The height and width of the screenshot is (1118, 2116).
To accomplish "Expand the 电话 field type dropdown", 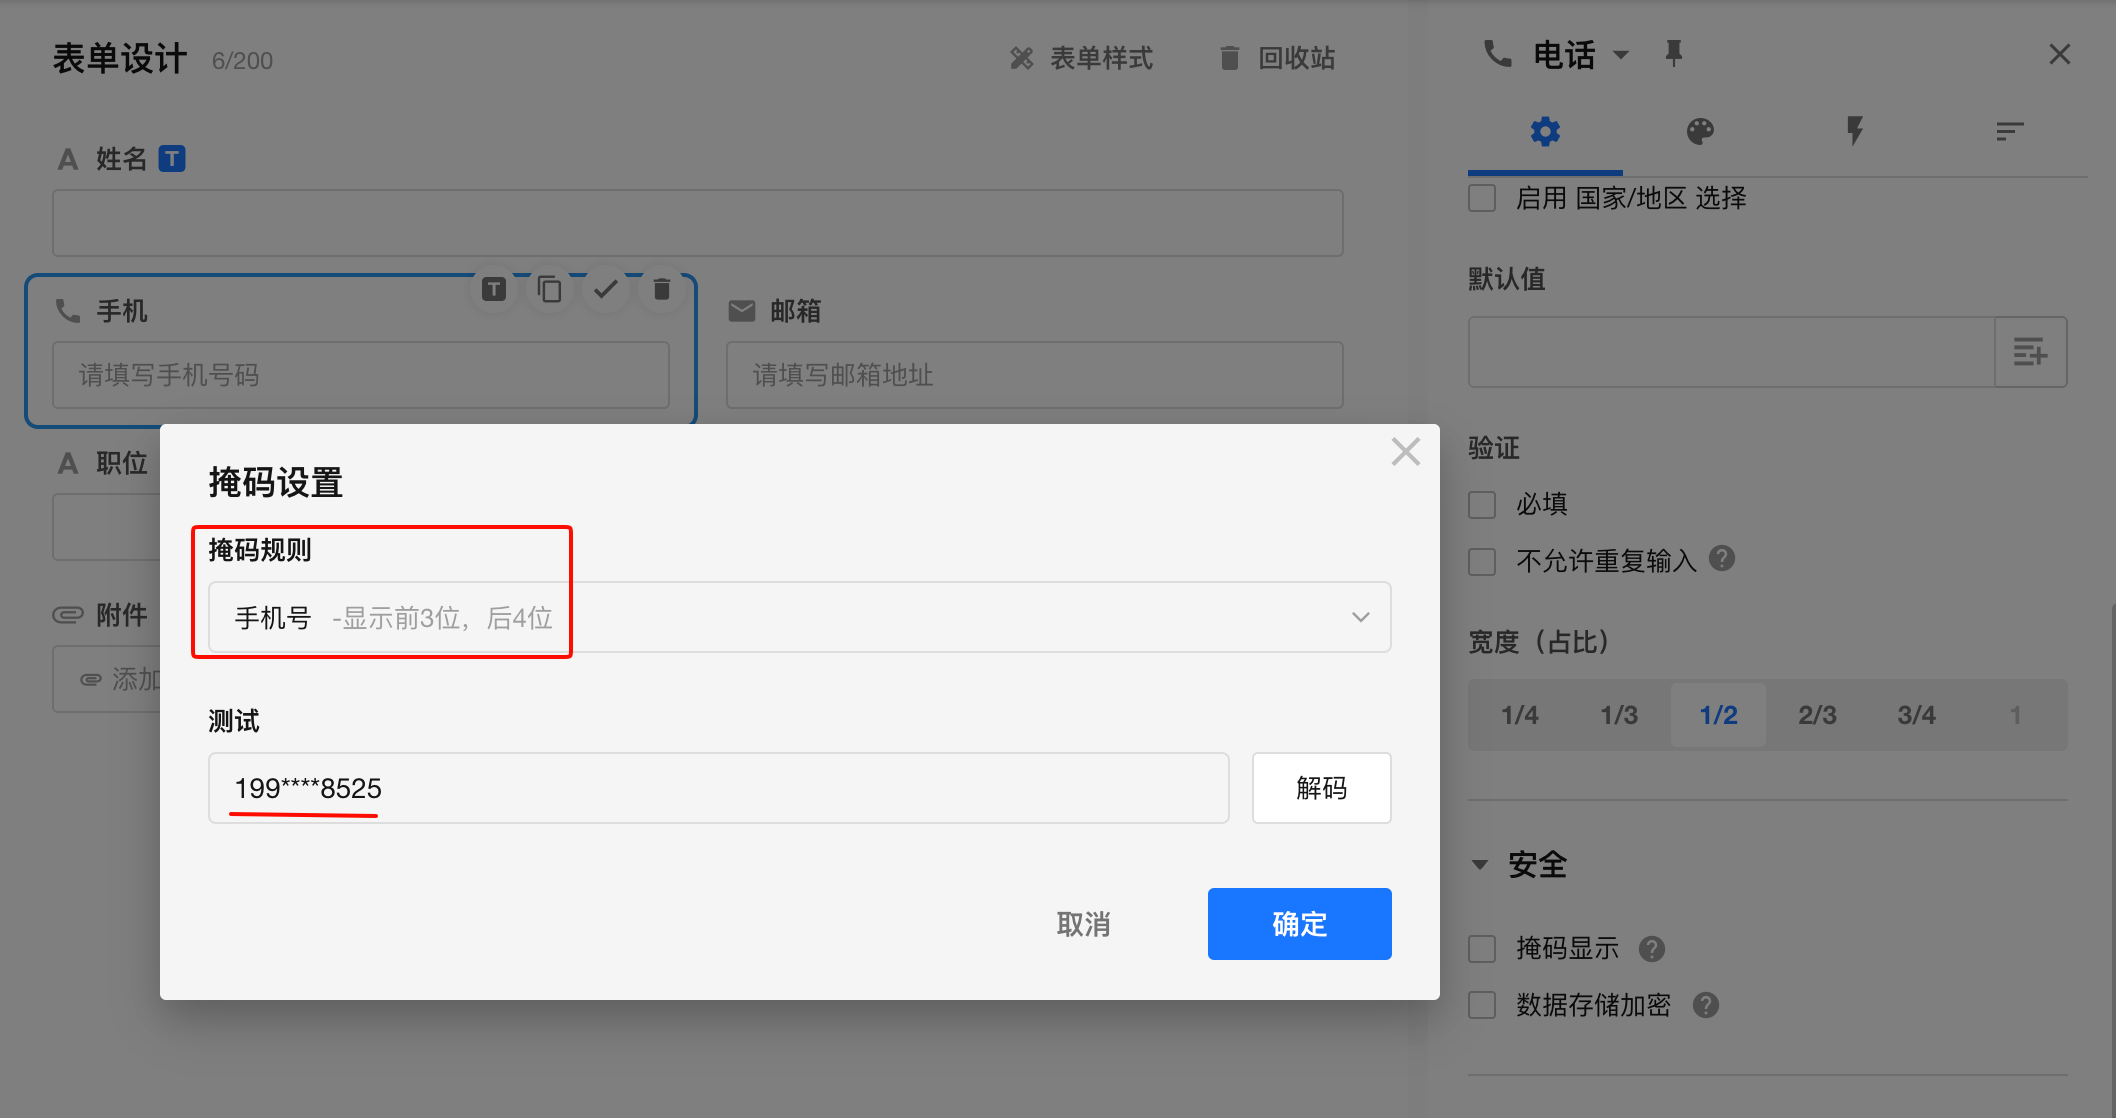I will coord(1621,55).
